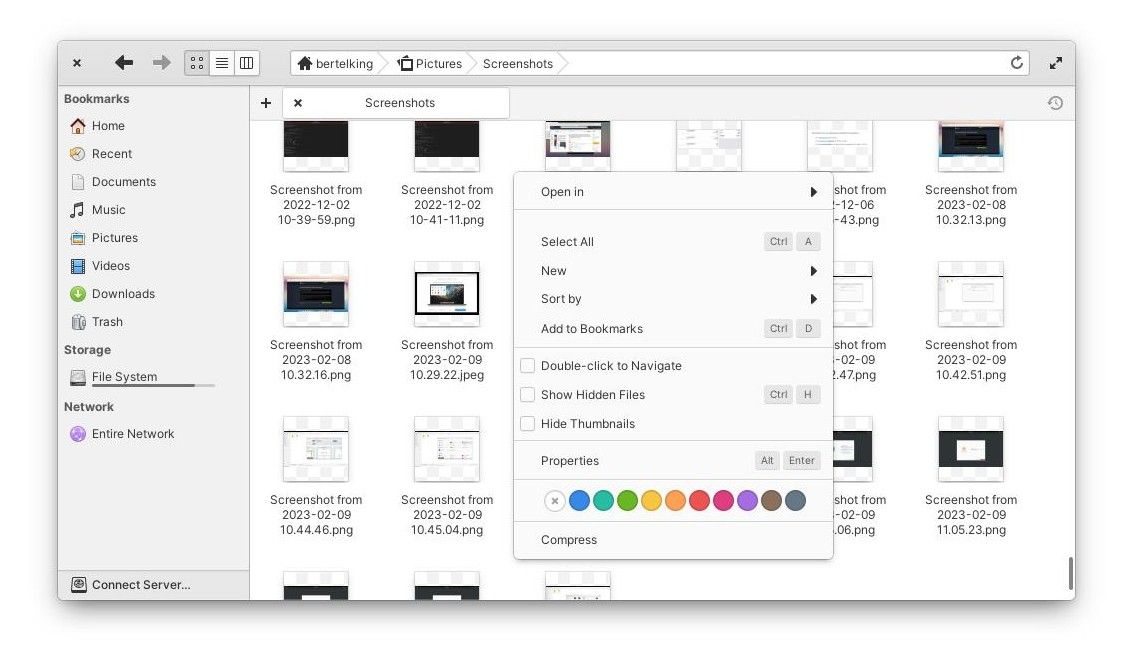The width and height of the screenshot is (1134, 650).
Task: Select Screenshot 2023-02-09 10.44.46.png
Action: [x=316, y=476]
